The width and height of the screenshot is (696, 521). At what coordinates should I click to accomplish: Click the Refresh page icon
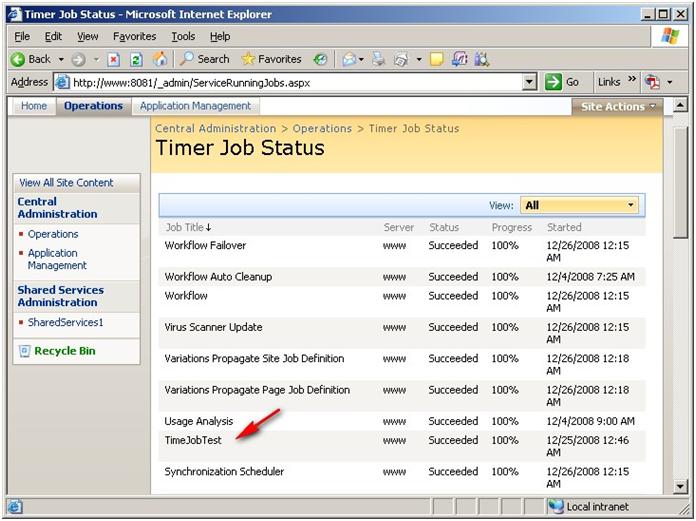(x=136, y=59)
